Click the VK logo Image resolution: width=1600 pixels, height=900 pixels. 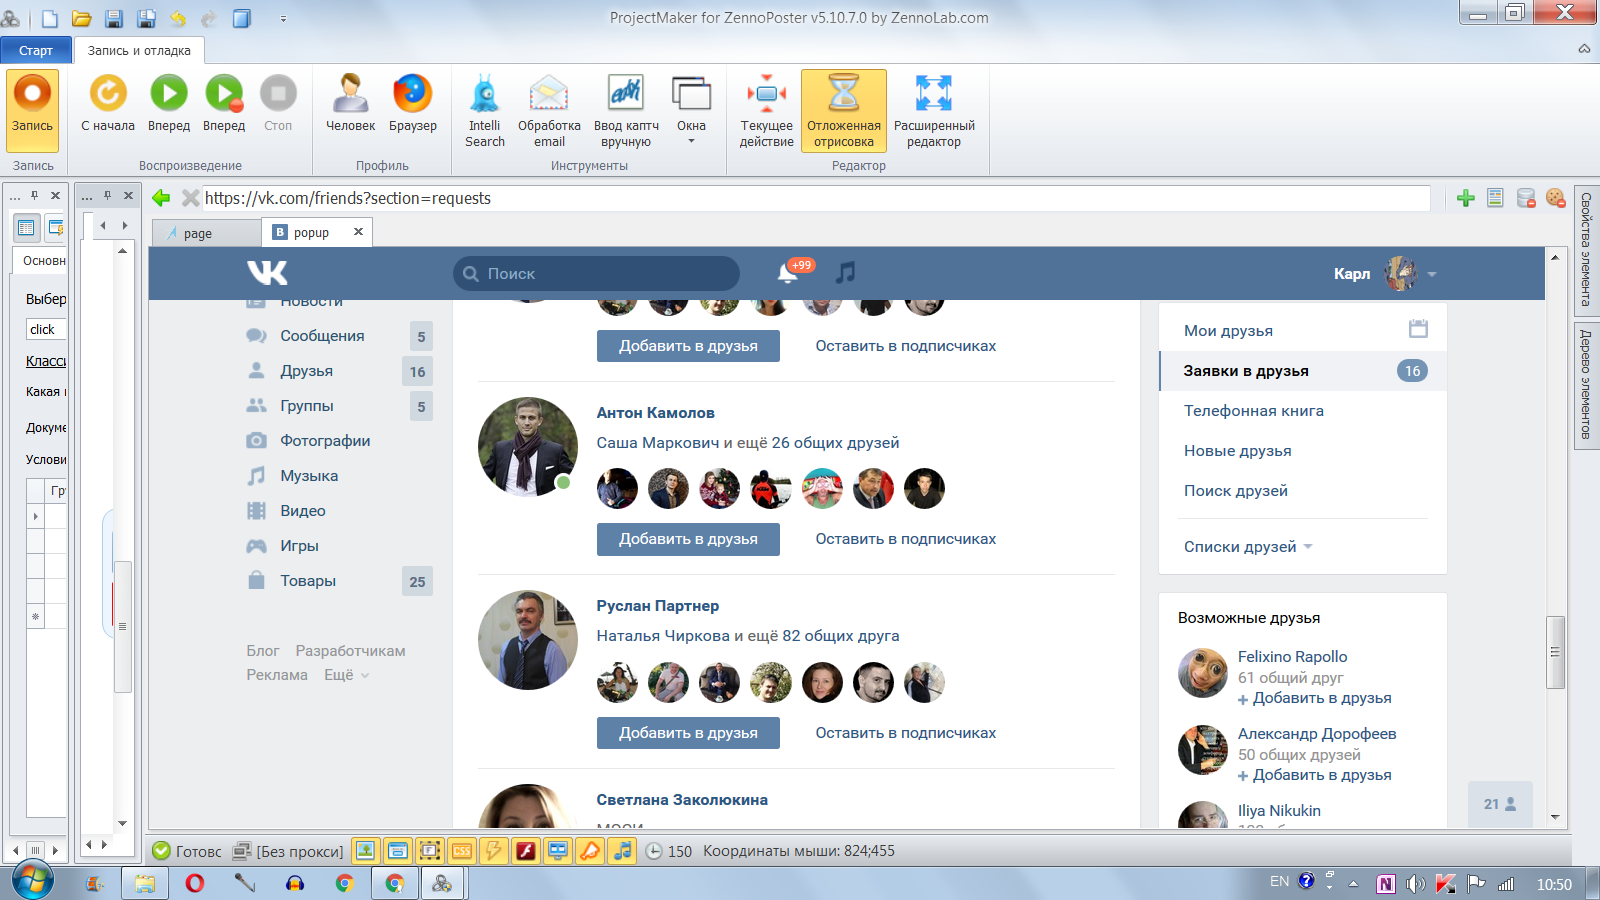tap(267, 273)
